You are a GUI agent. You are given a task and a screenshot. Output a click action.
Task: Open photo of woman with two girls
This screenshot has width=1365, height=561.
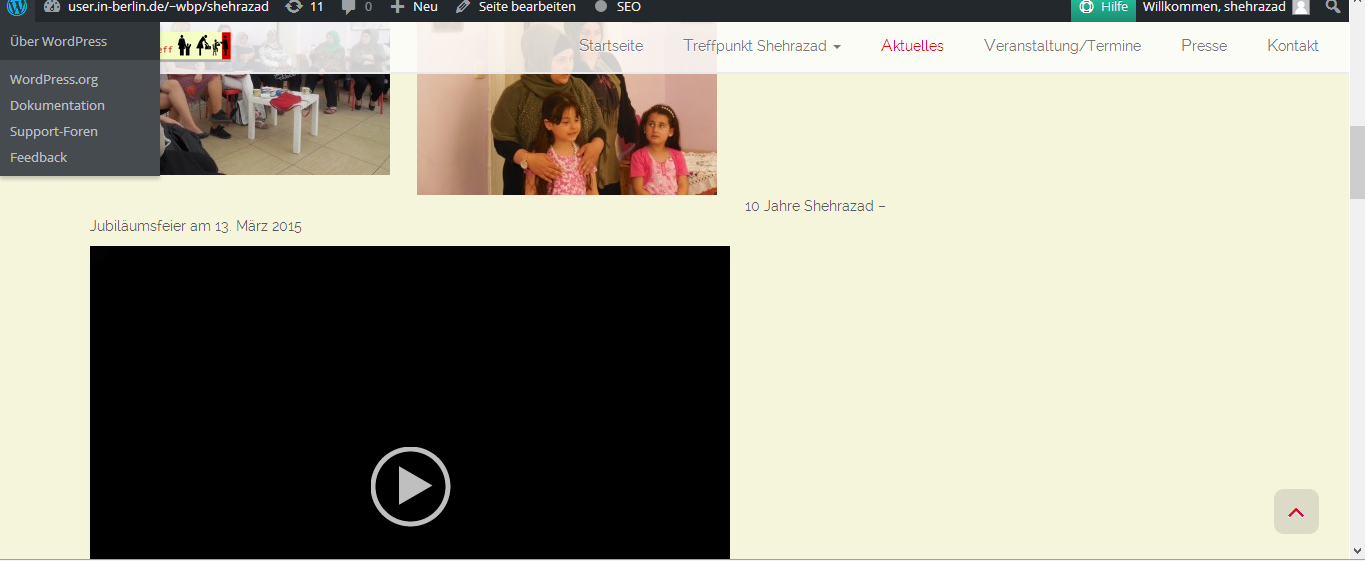pyautogui.click(x=567, y=108)
